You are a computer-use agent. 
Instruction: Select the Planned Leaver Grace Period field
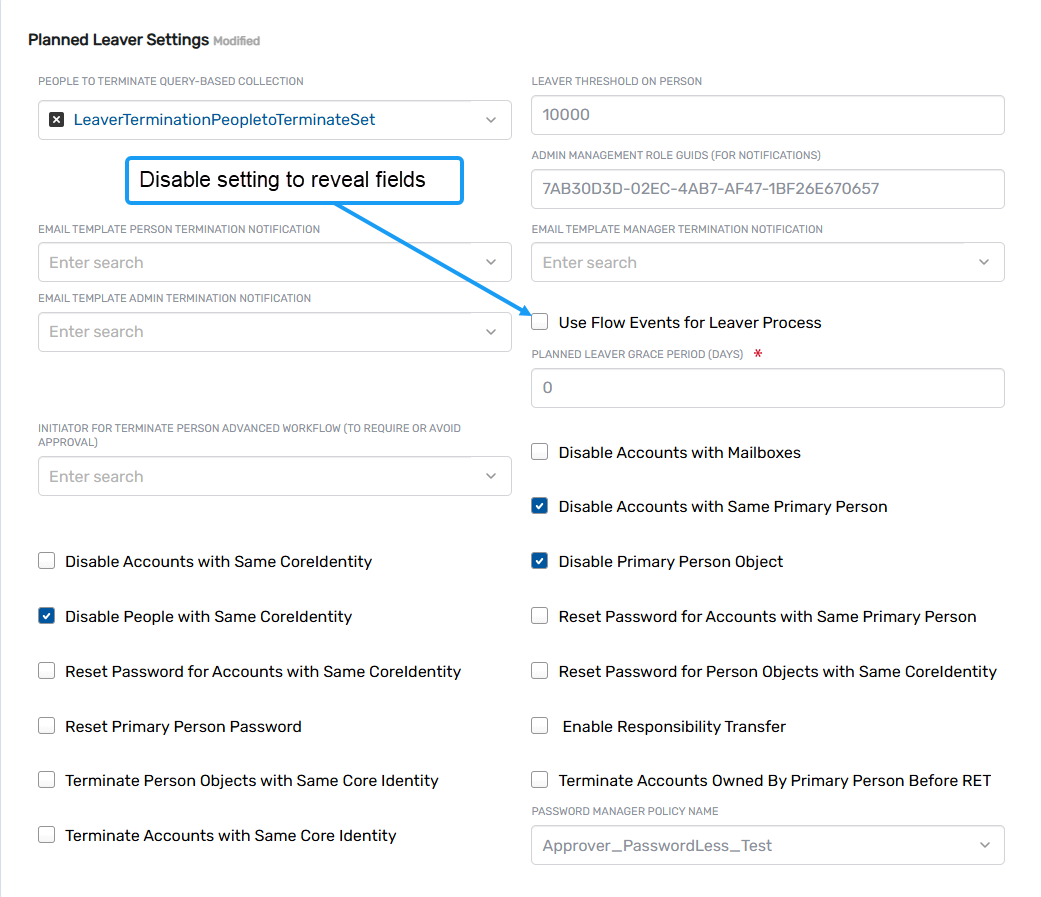coord(767,387)
